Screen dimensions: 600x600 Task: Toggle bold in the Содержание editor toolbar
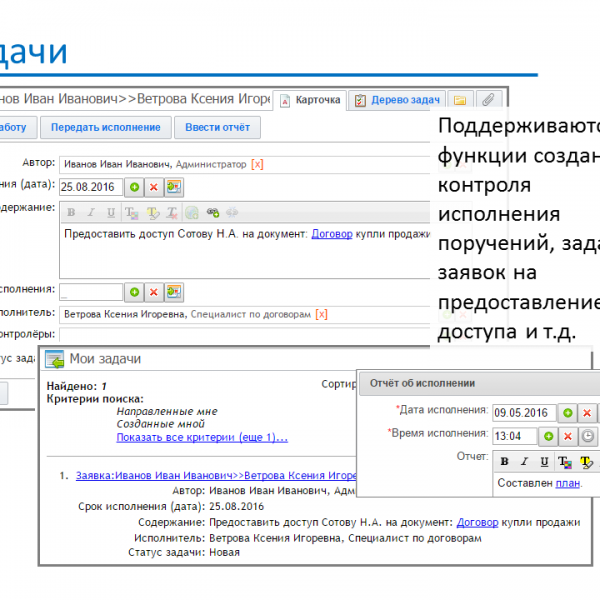tap(72, 212)
